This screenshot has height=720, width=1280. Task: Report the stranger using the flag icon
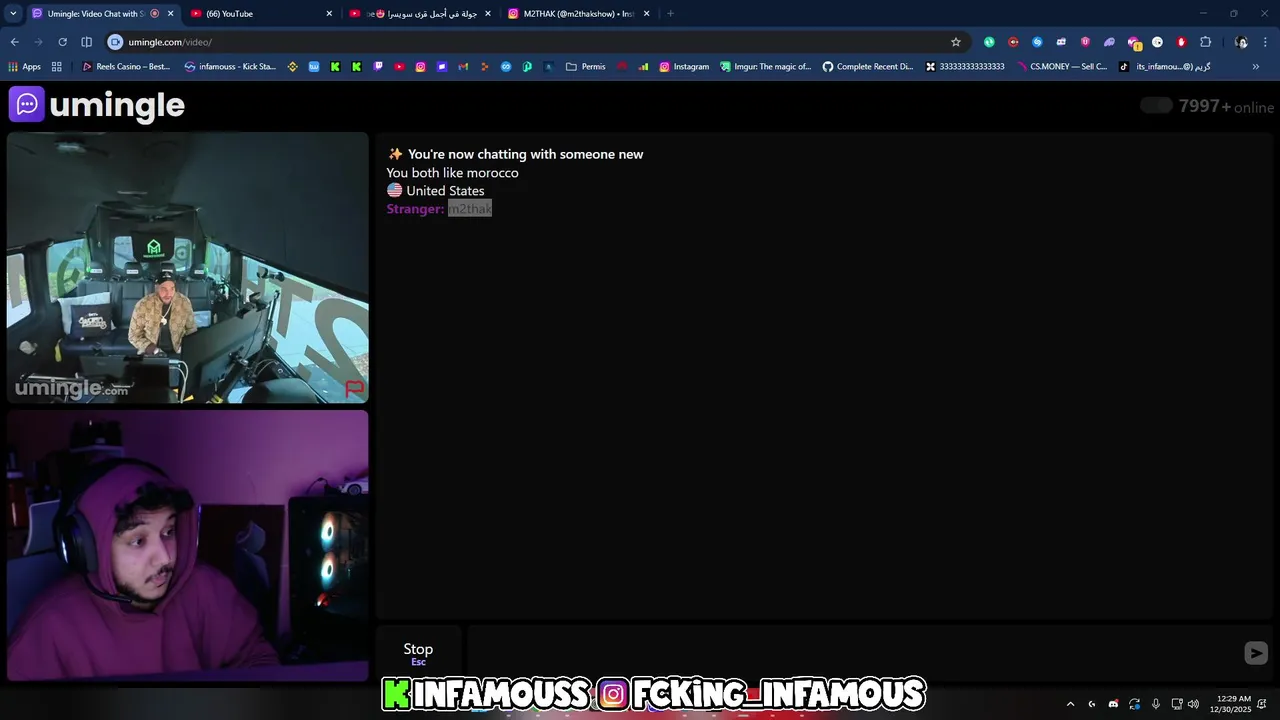354,388
